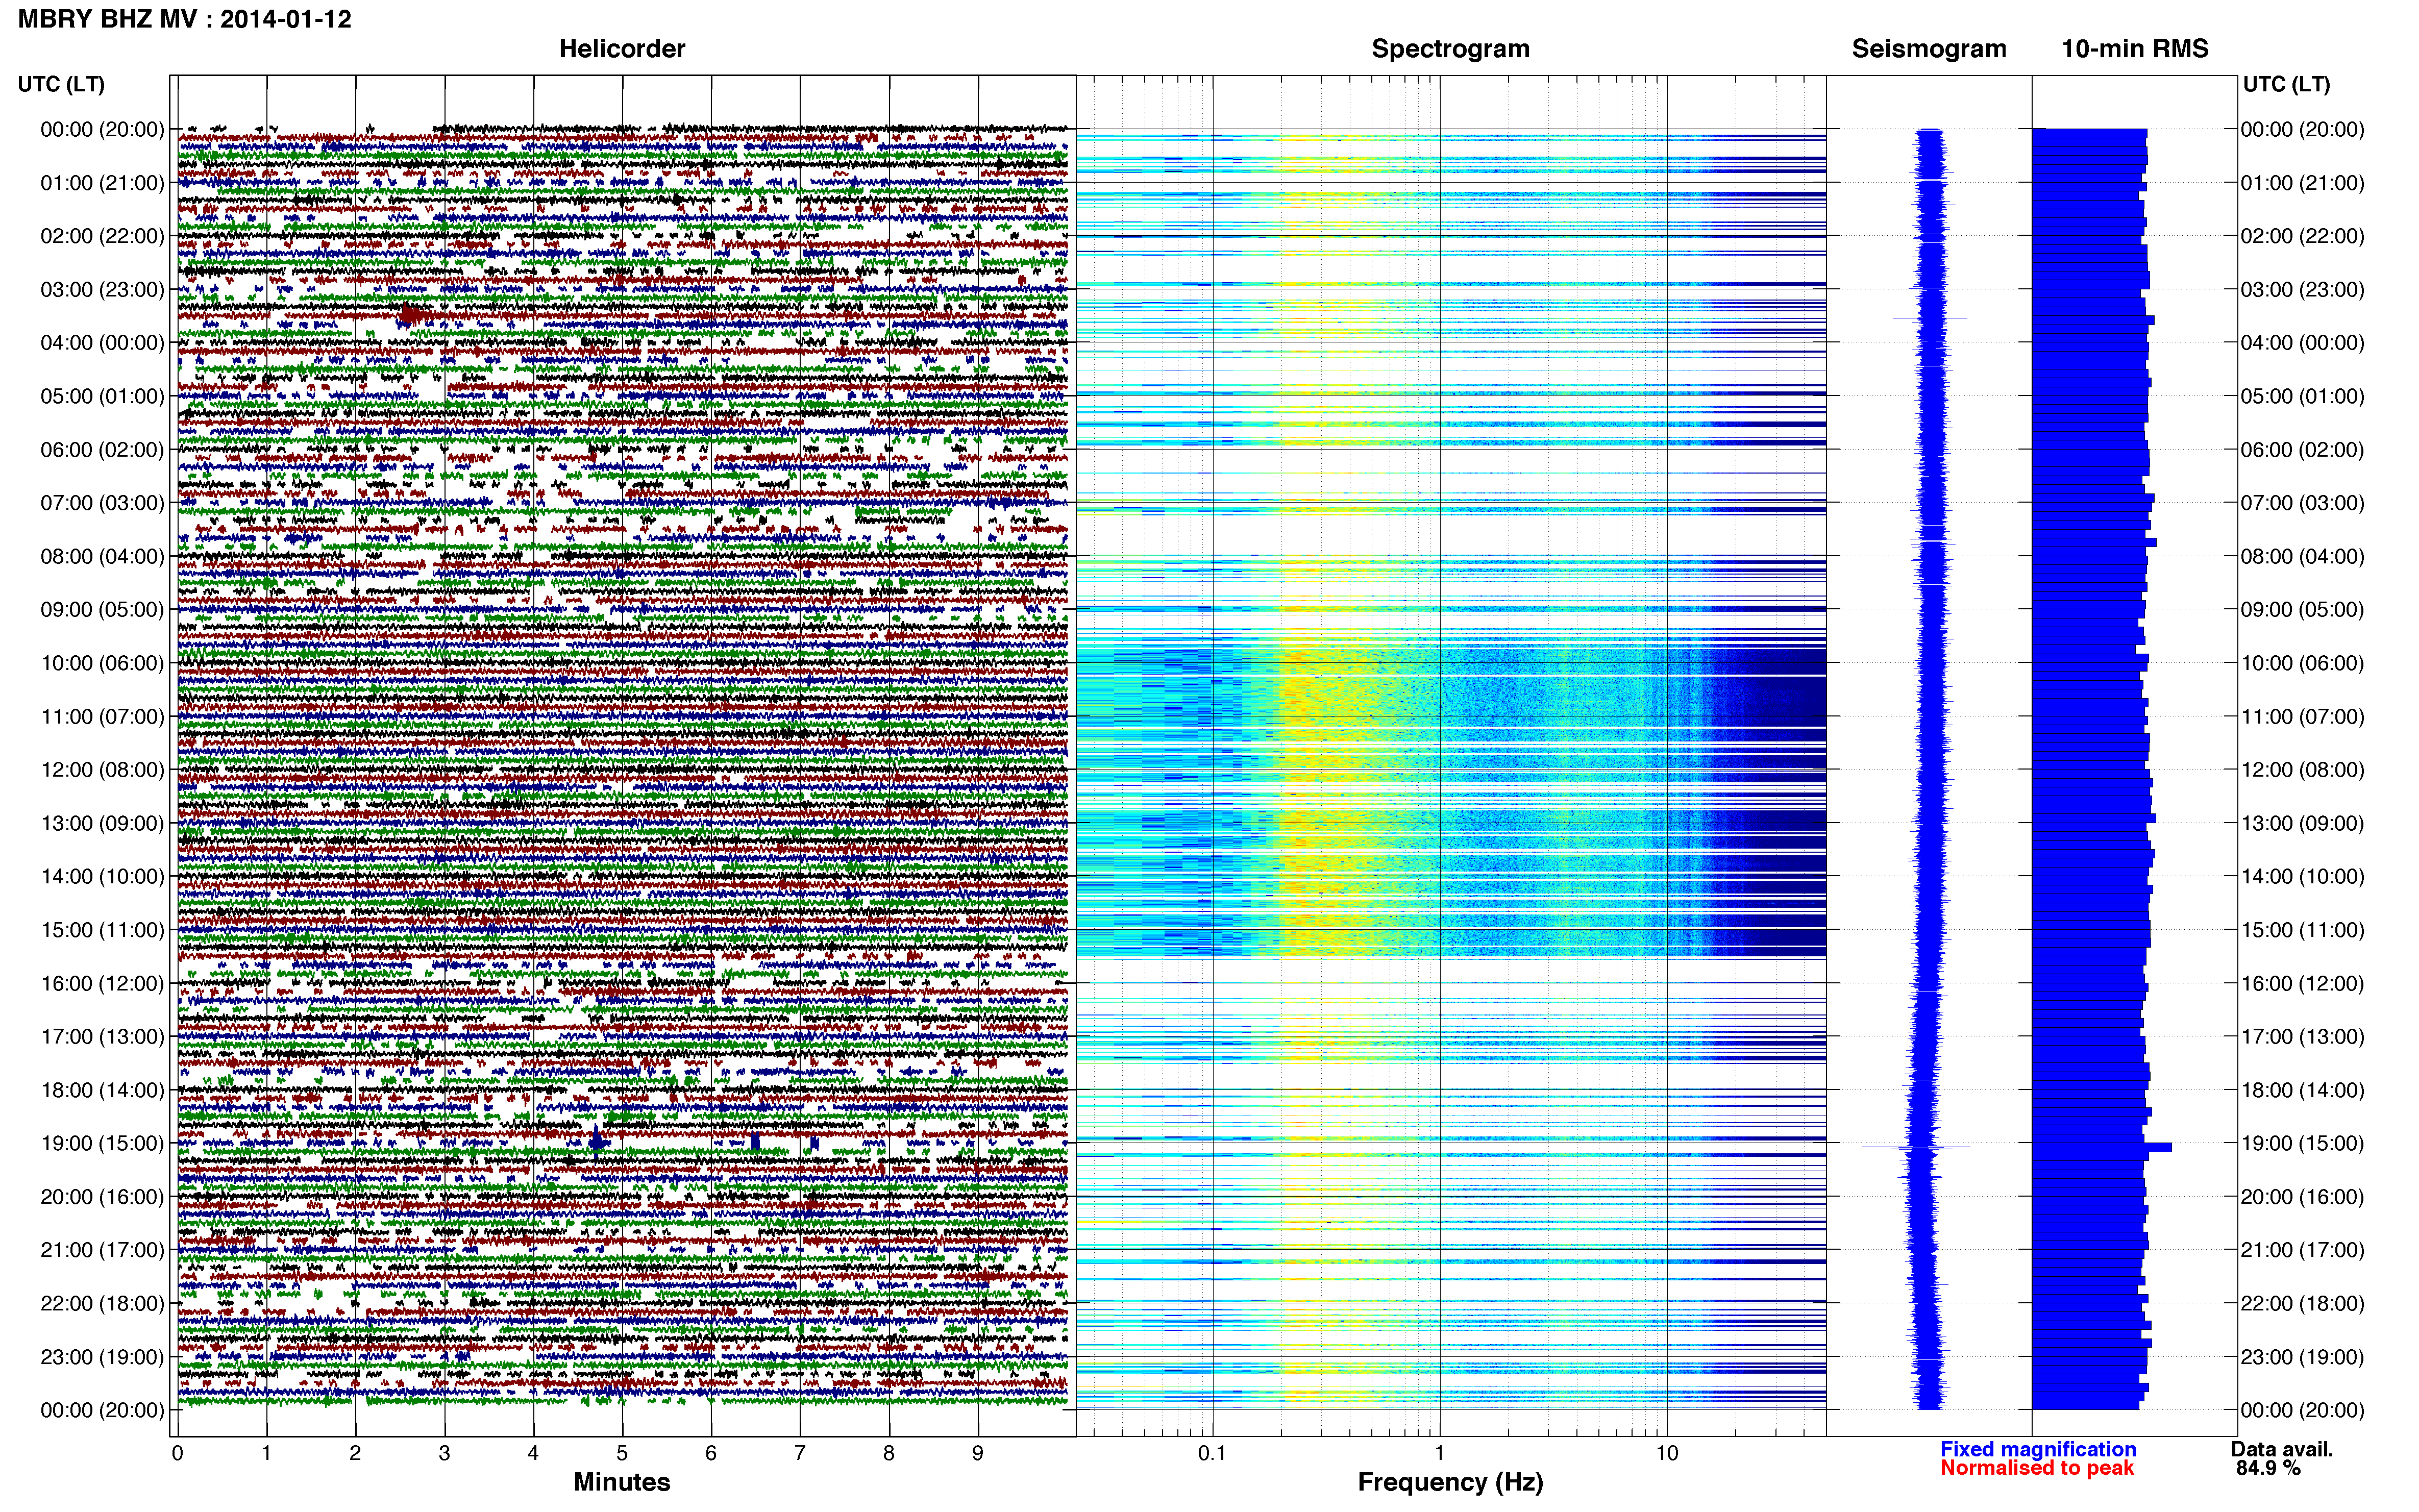Select right-axis time label 07:00 (03:00)
2419x1512 pixels.
[2302, 503]
